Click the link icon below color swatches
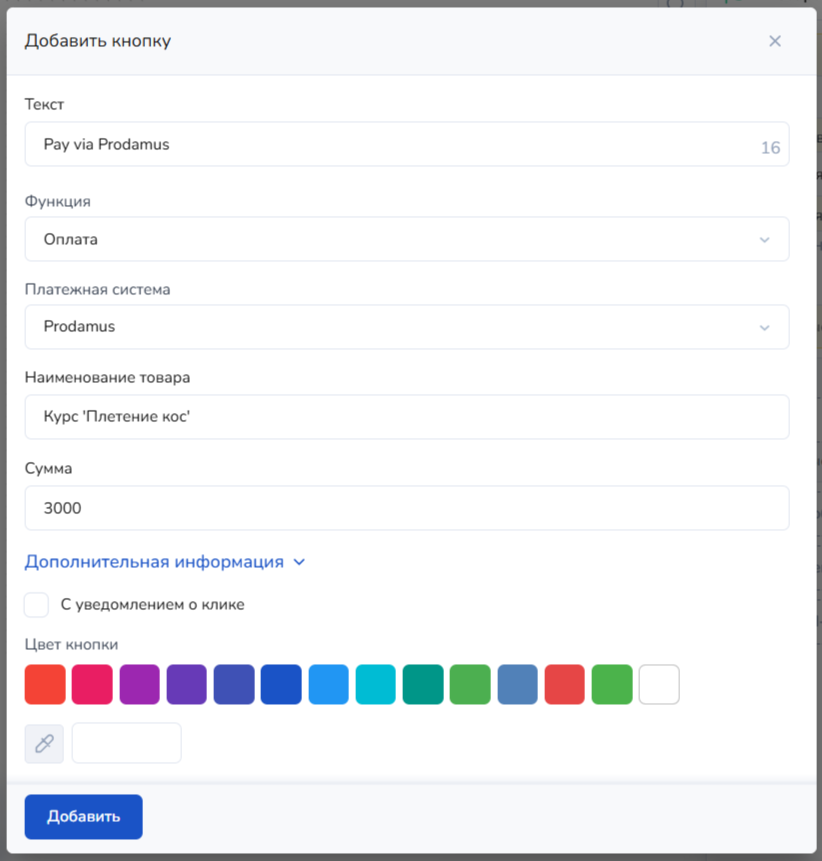This screenshot has height=861, width=822. click(x=44, y=743)
